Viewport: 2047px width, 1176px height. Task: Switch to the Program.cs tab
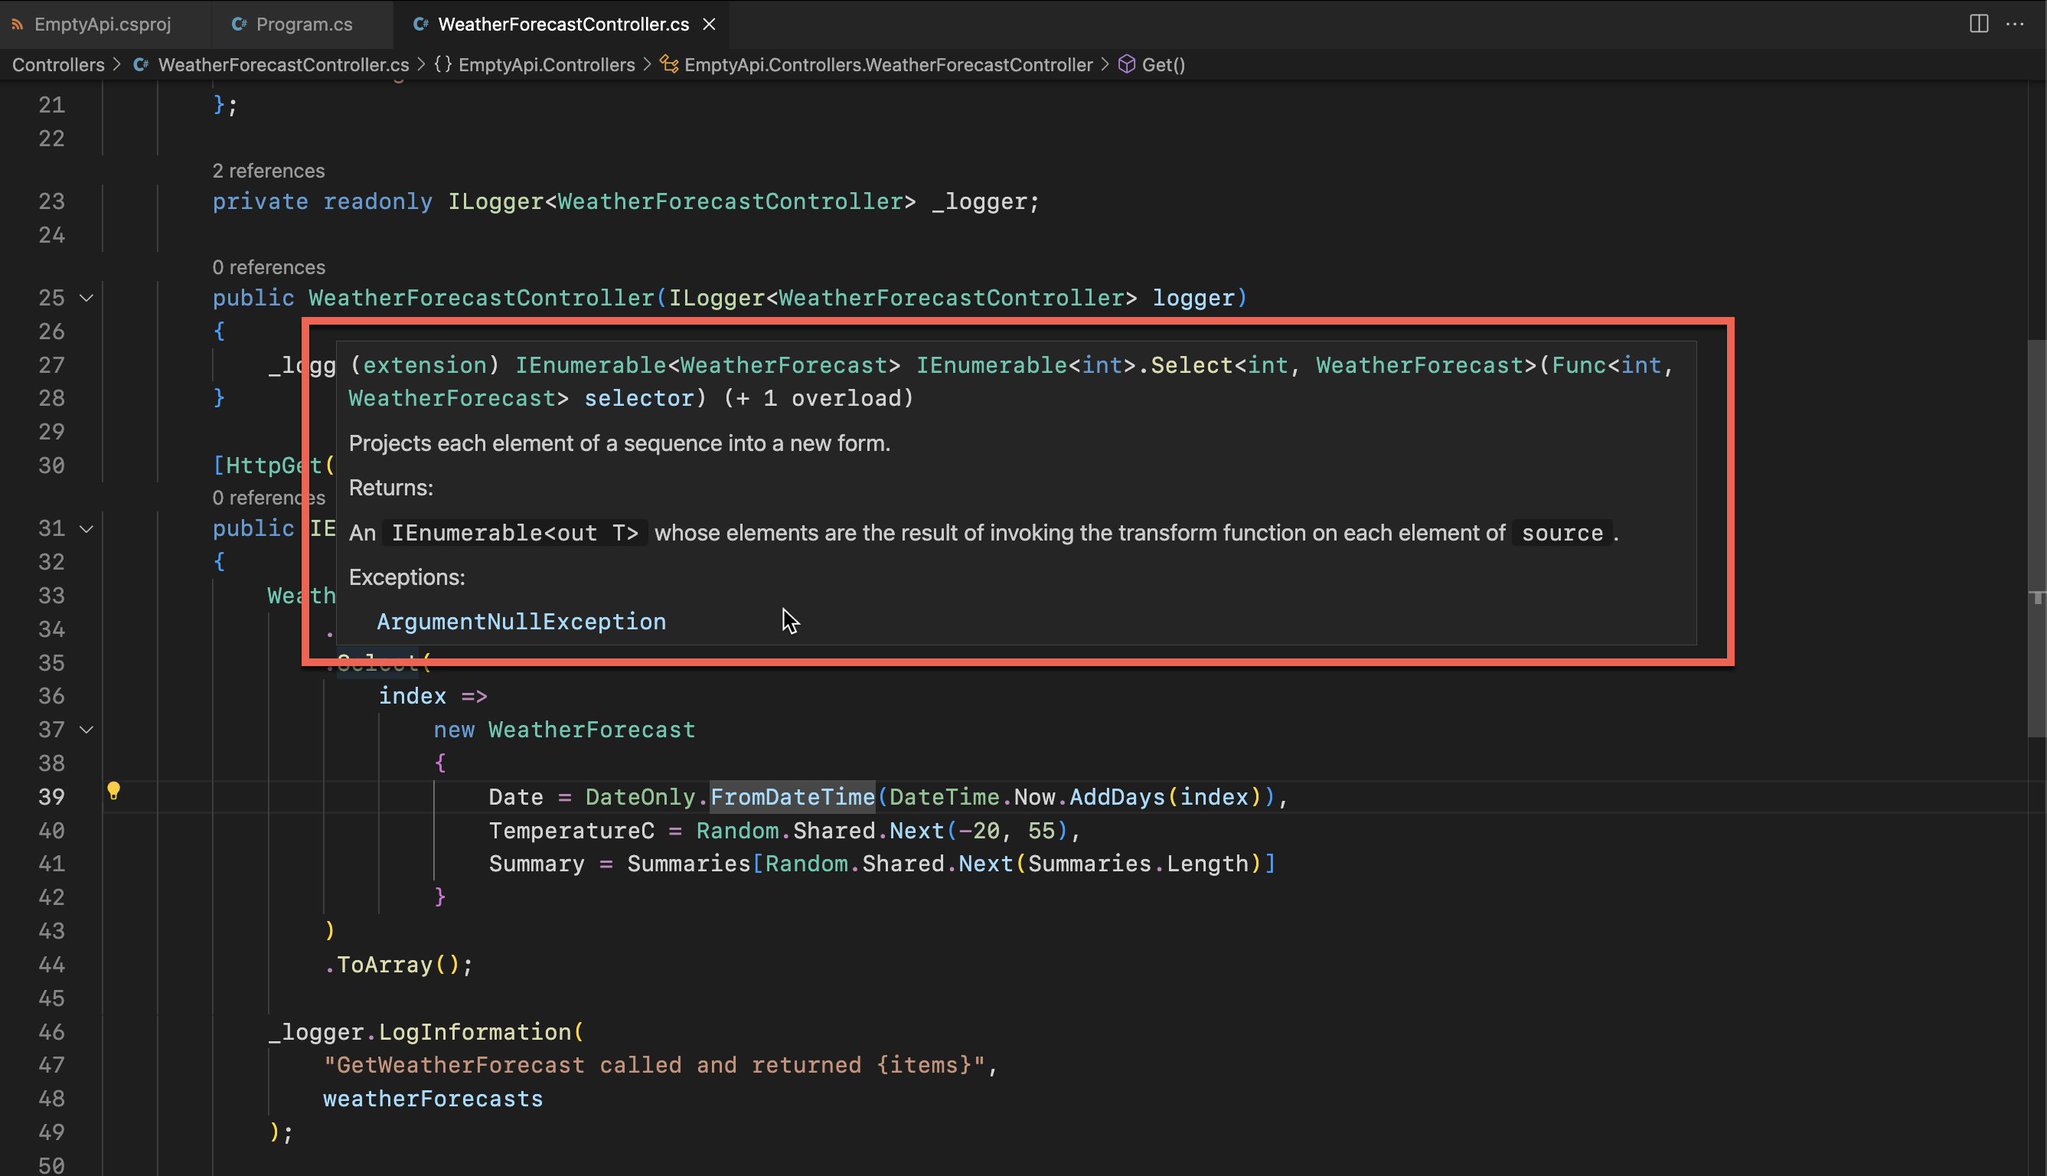[x=303, y=24]
